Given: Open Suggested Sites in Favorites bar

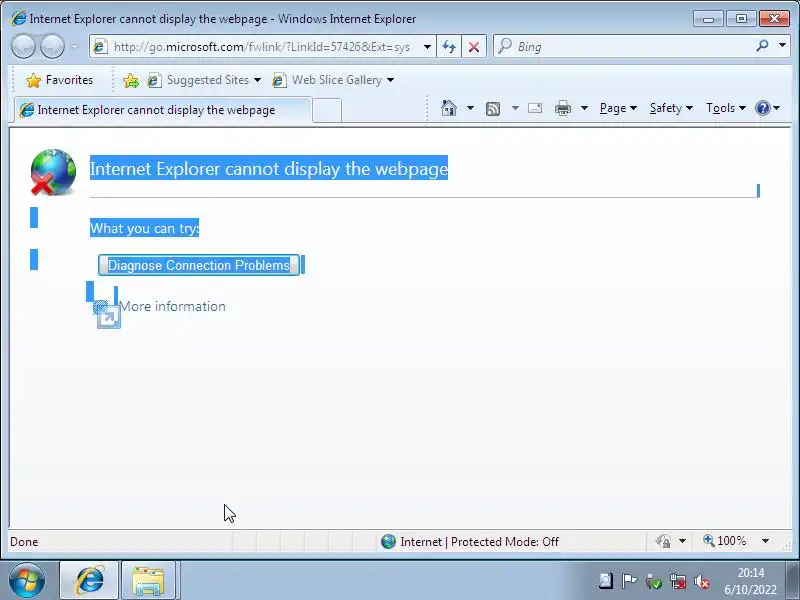Looking at the screenshot, I should click(x=204, y=80).
